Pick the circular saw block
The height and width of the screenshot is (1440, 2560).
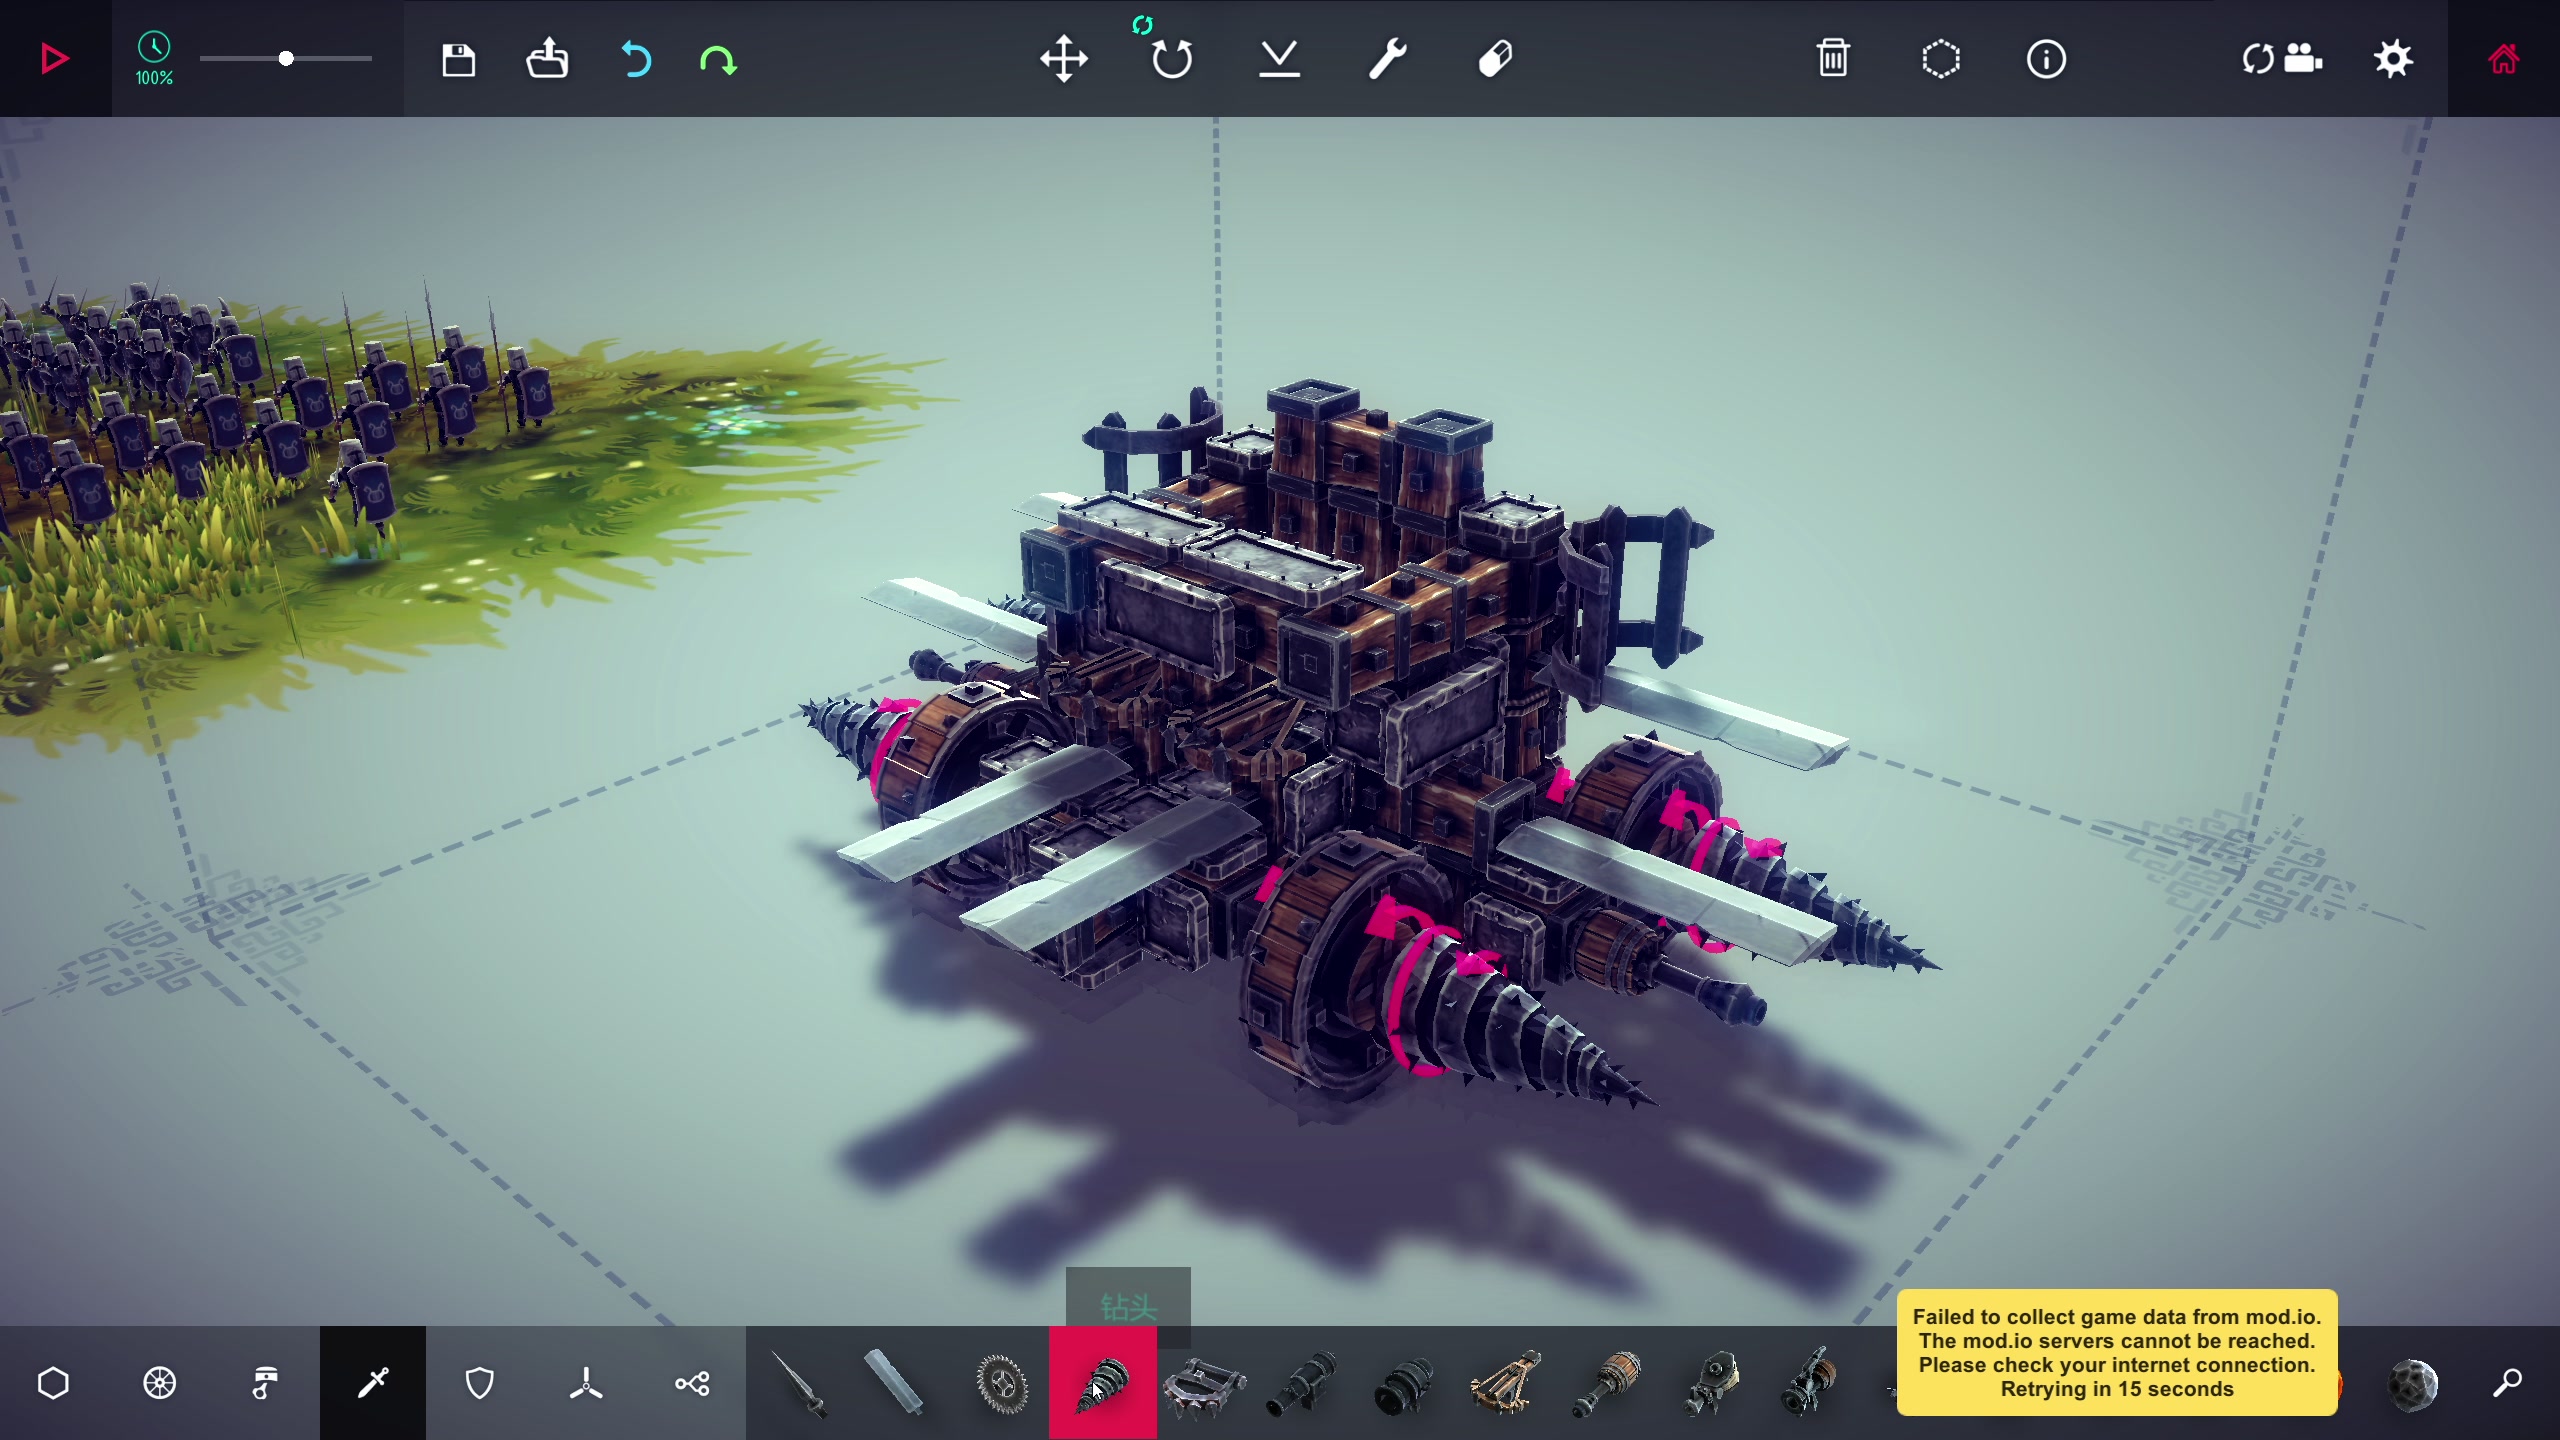coord(1001,1384)
